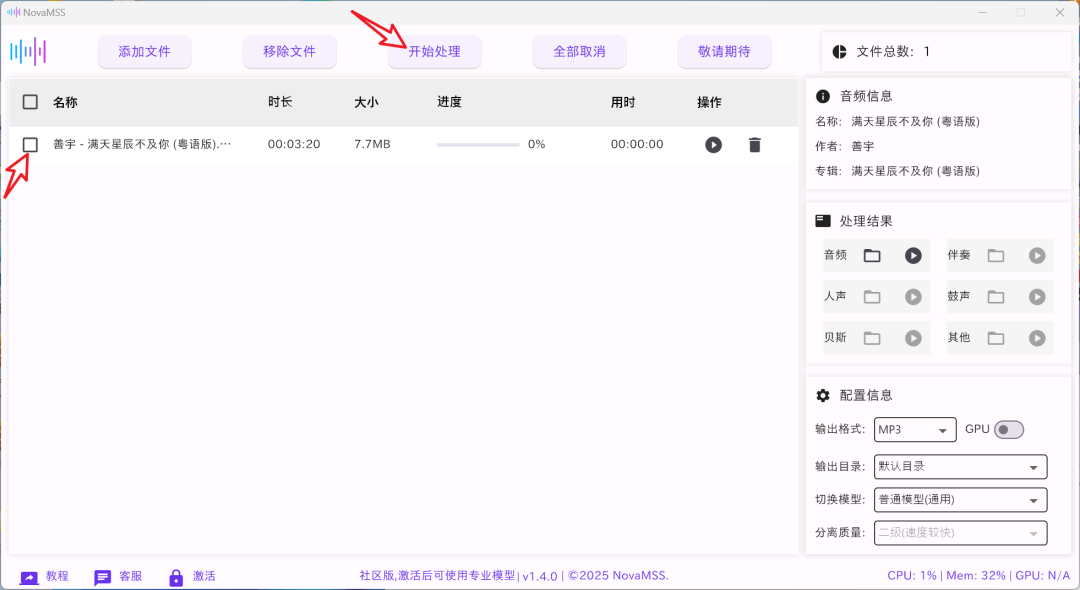Open the 输出目录 默认目录 dropdown
Image resolution: width=1080 pixels, height=590 pixels.
point(961,467)
